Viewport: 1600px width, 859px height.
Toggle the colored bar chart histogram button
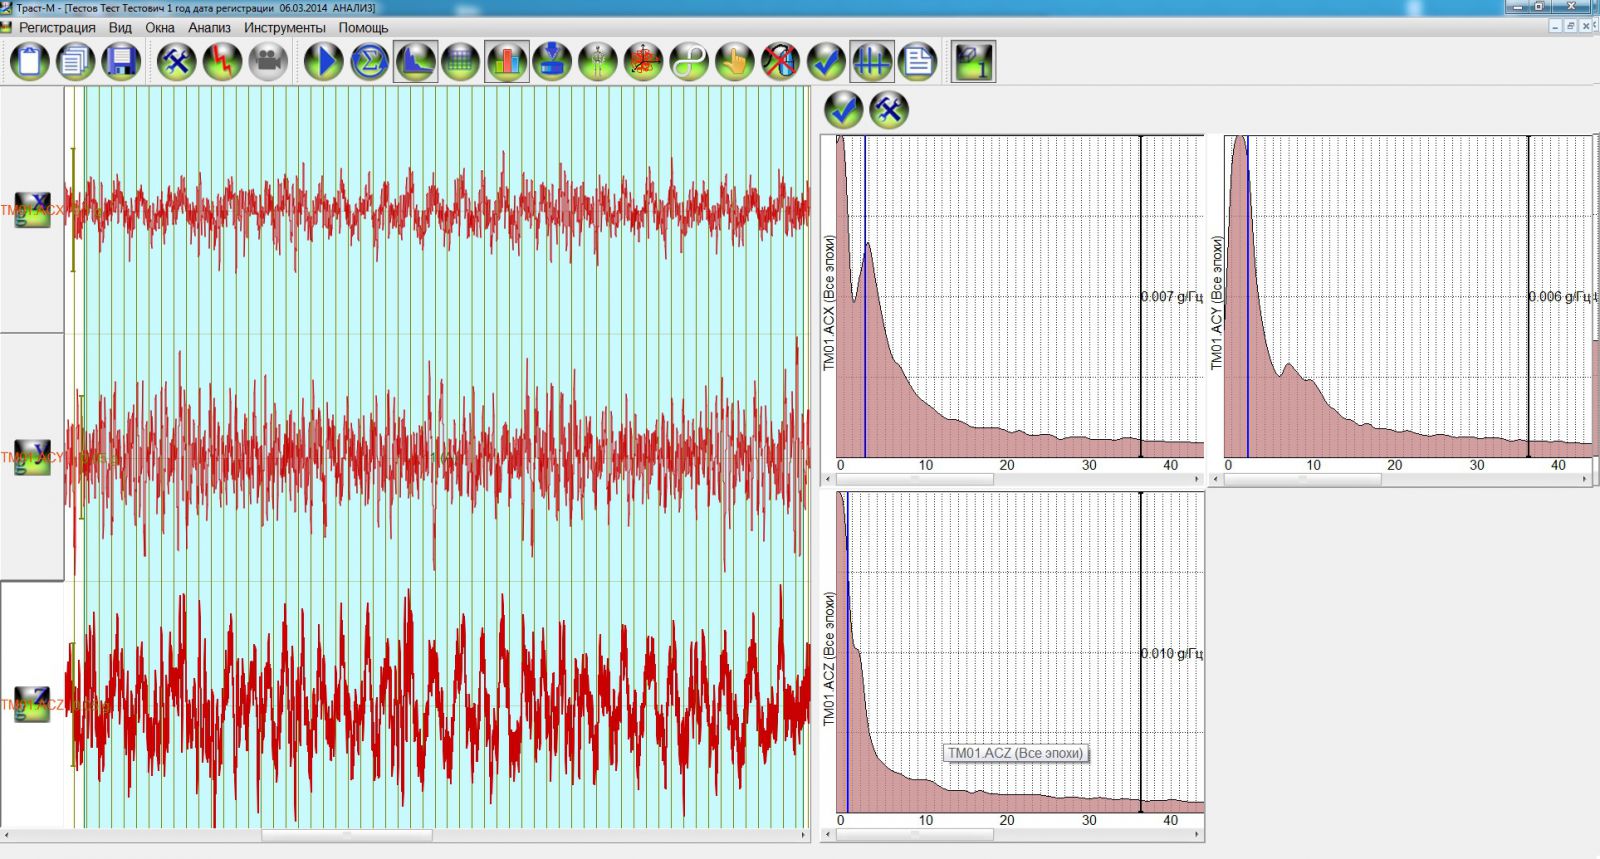tap(507, 62)
